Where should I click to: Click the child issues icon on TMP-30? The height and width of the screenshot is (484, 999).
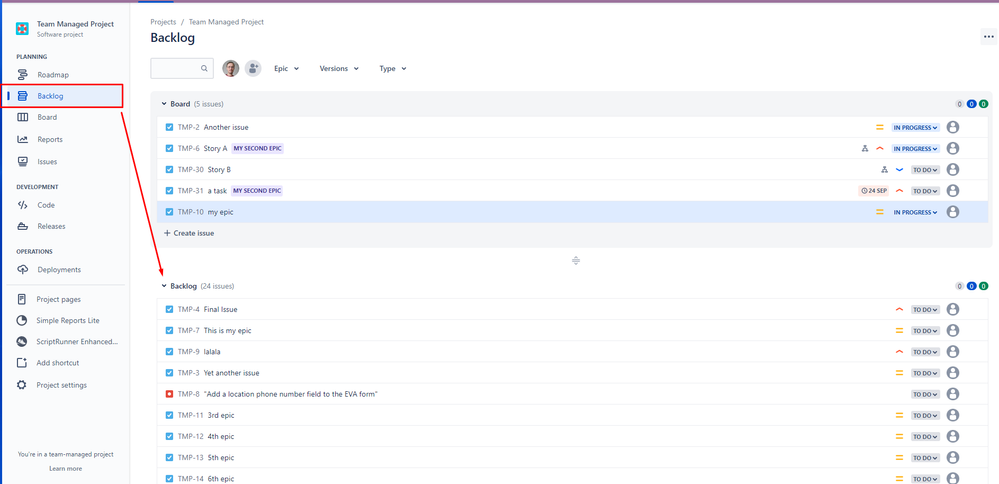(884, 170)
